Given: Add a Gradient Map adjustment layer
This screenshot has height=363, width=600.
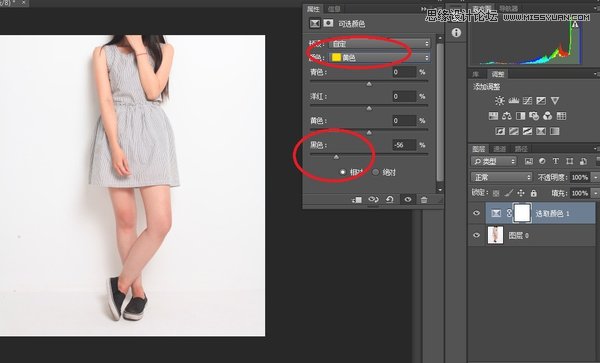Looking at the screenshot, I should click(x=554, y=132).
